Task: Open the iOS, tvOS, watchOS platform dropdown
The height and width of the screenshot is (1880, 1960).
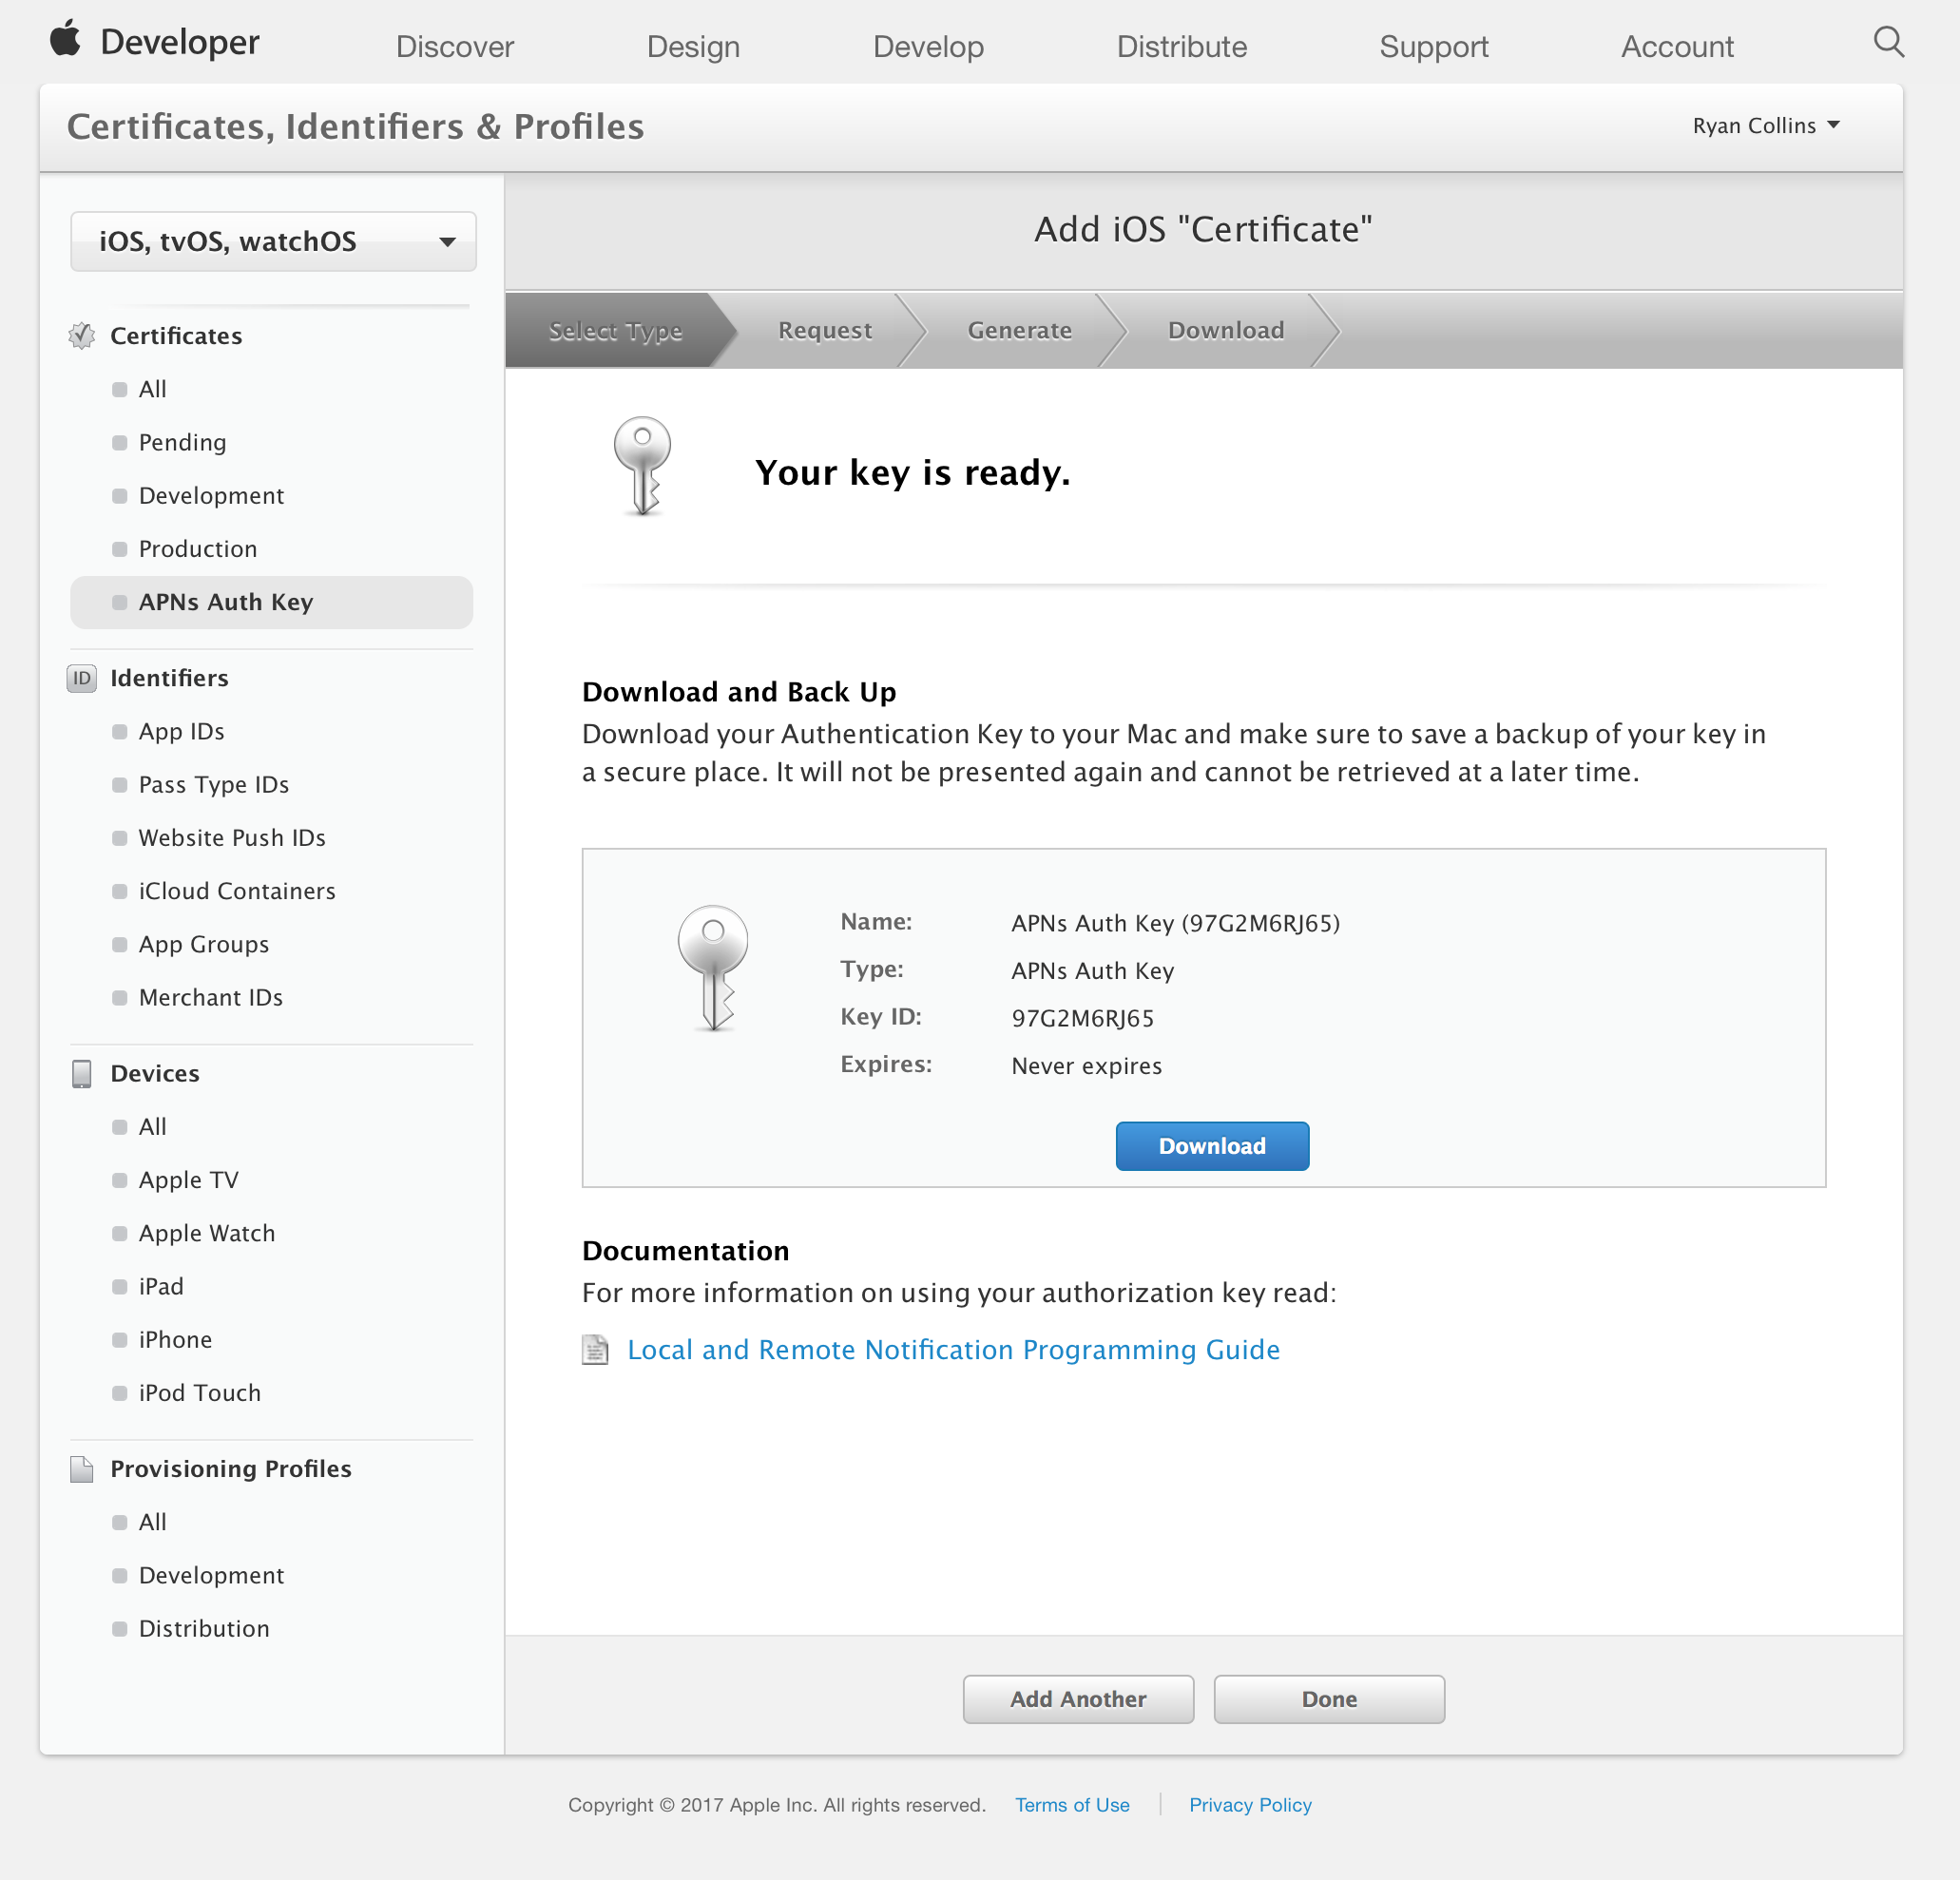Action: [x=273, y=241]
